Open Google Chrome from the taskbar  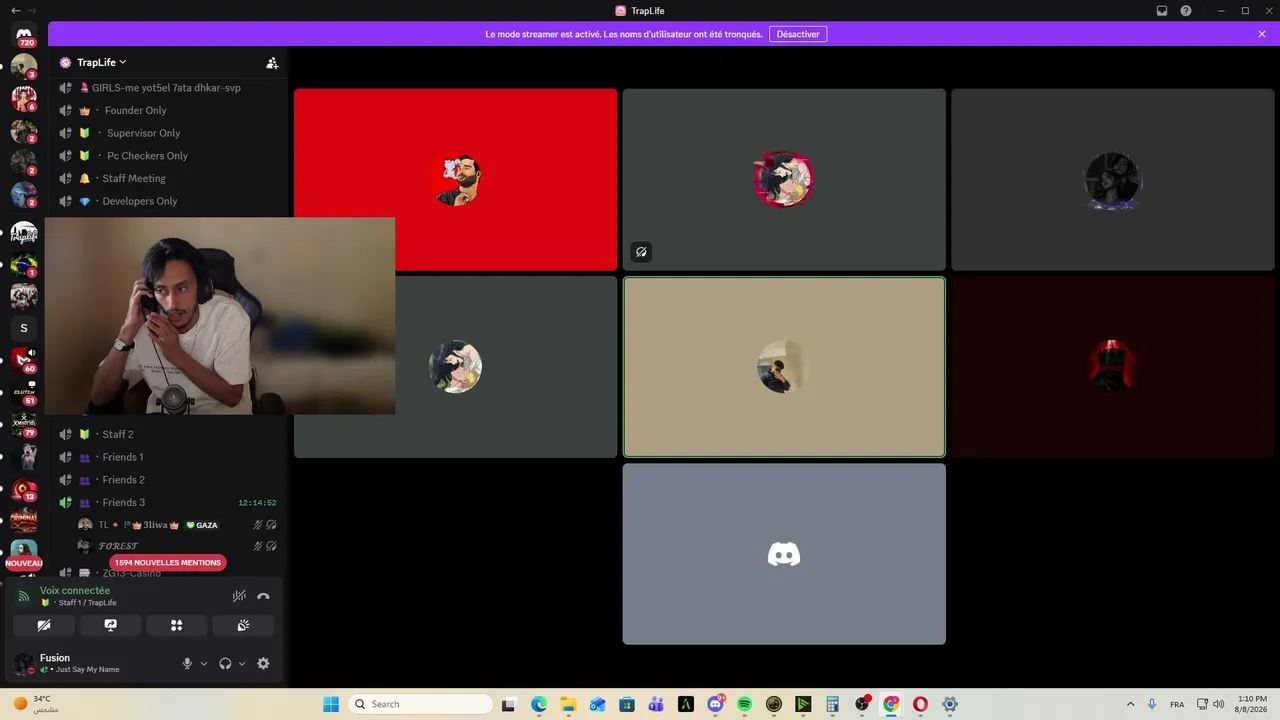click(891, 704)
